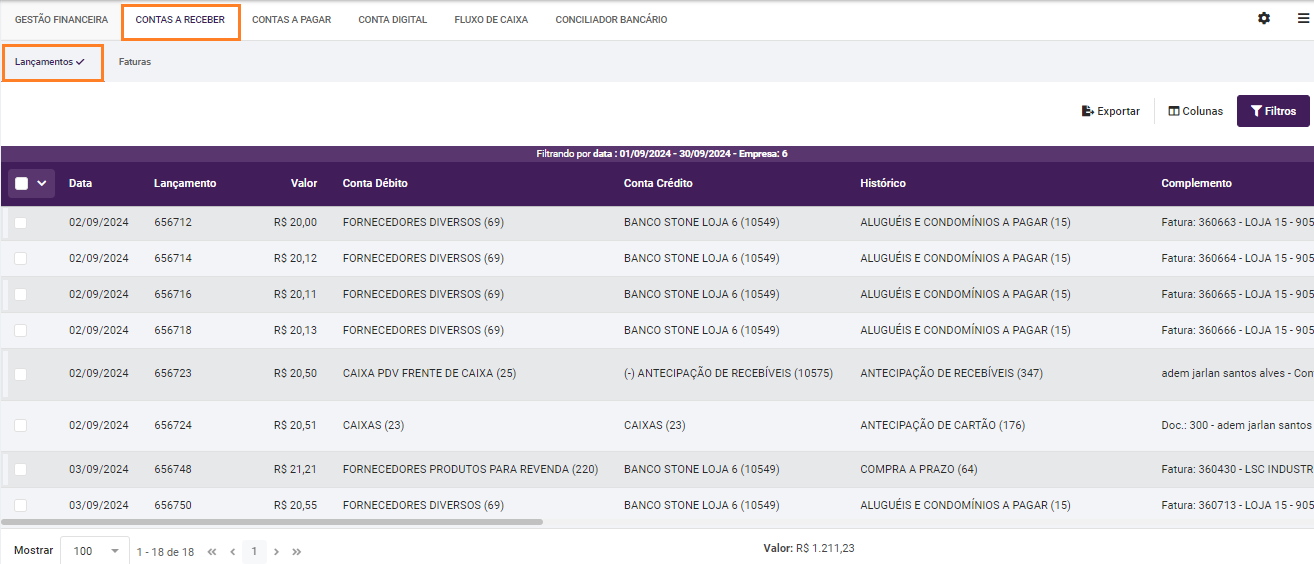Screen dimensions: 1314x564
Task: Go to first page of results
Action: [212, 551]
